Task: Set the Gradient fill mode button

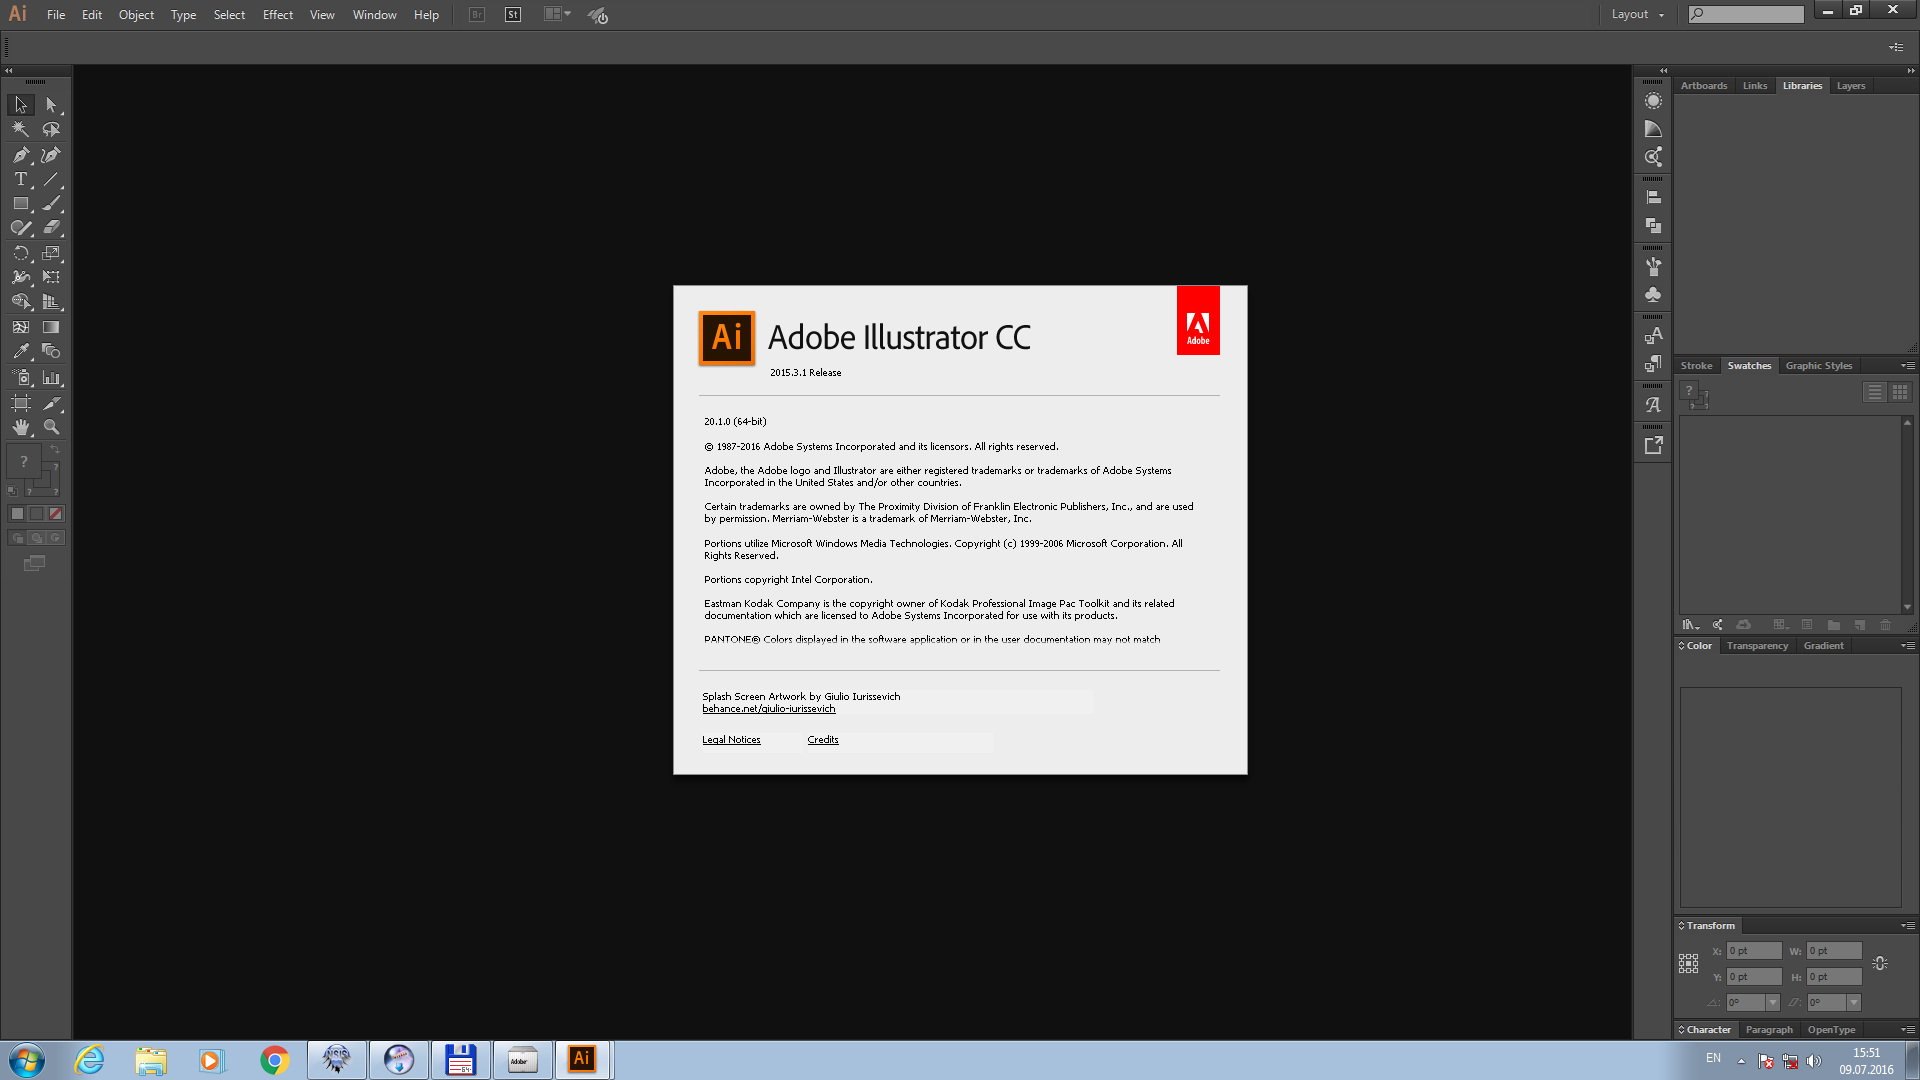Action: point(36,514)
